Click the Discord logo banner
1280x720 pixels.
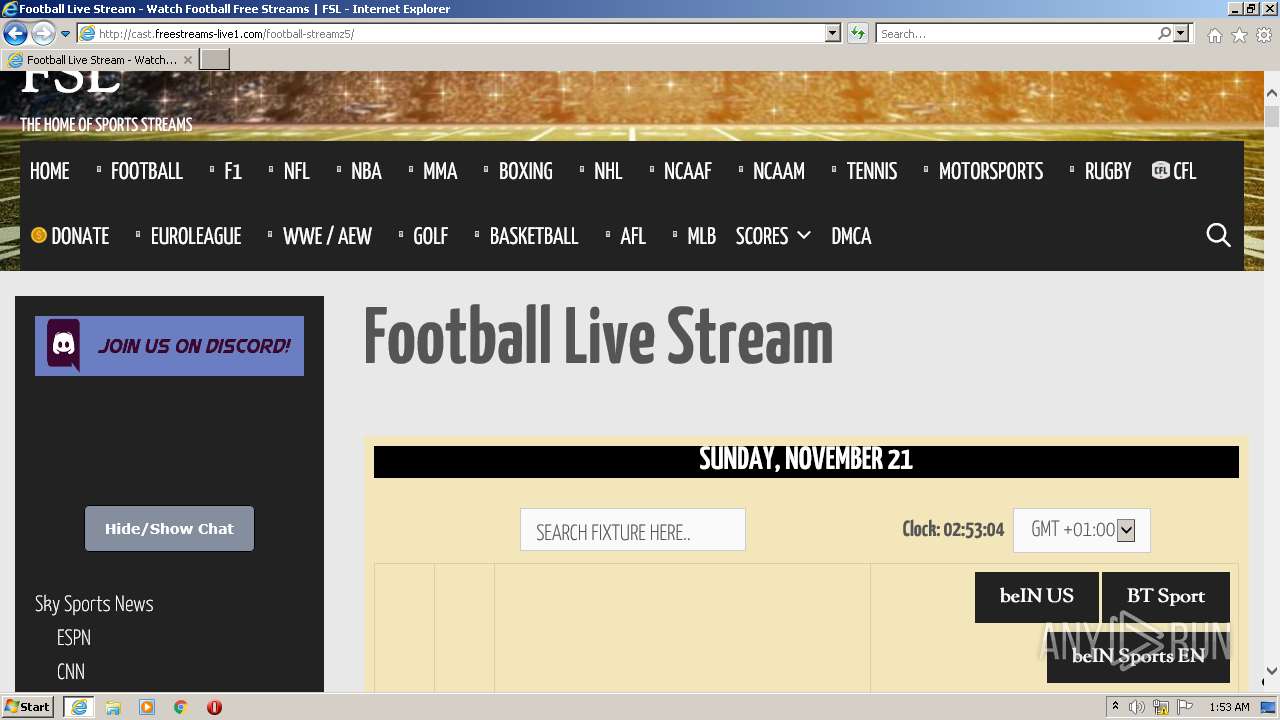[169, 346]
